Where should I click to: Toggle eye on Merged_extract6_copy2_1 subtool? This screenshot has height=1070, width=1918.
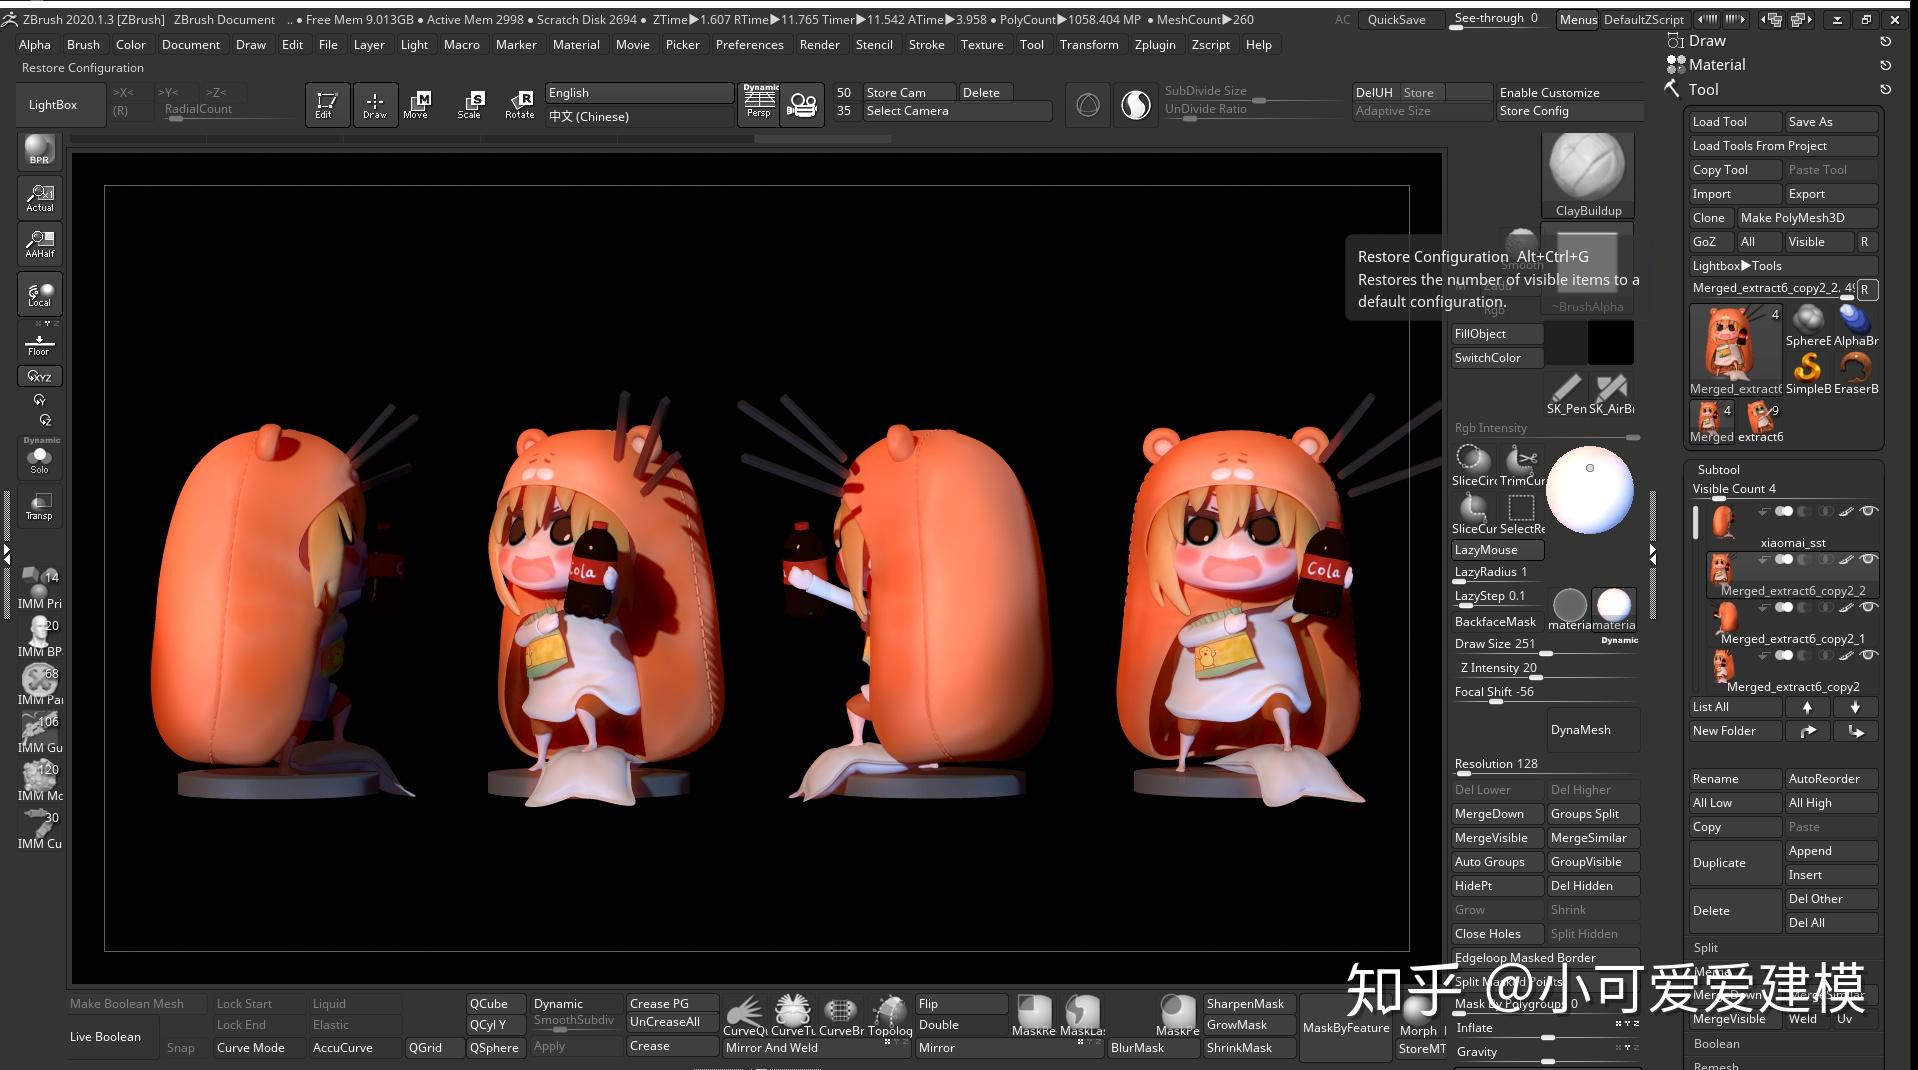click(x=1867, y=607)
